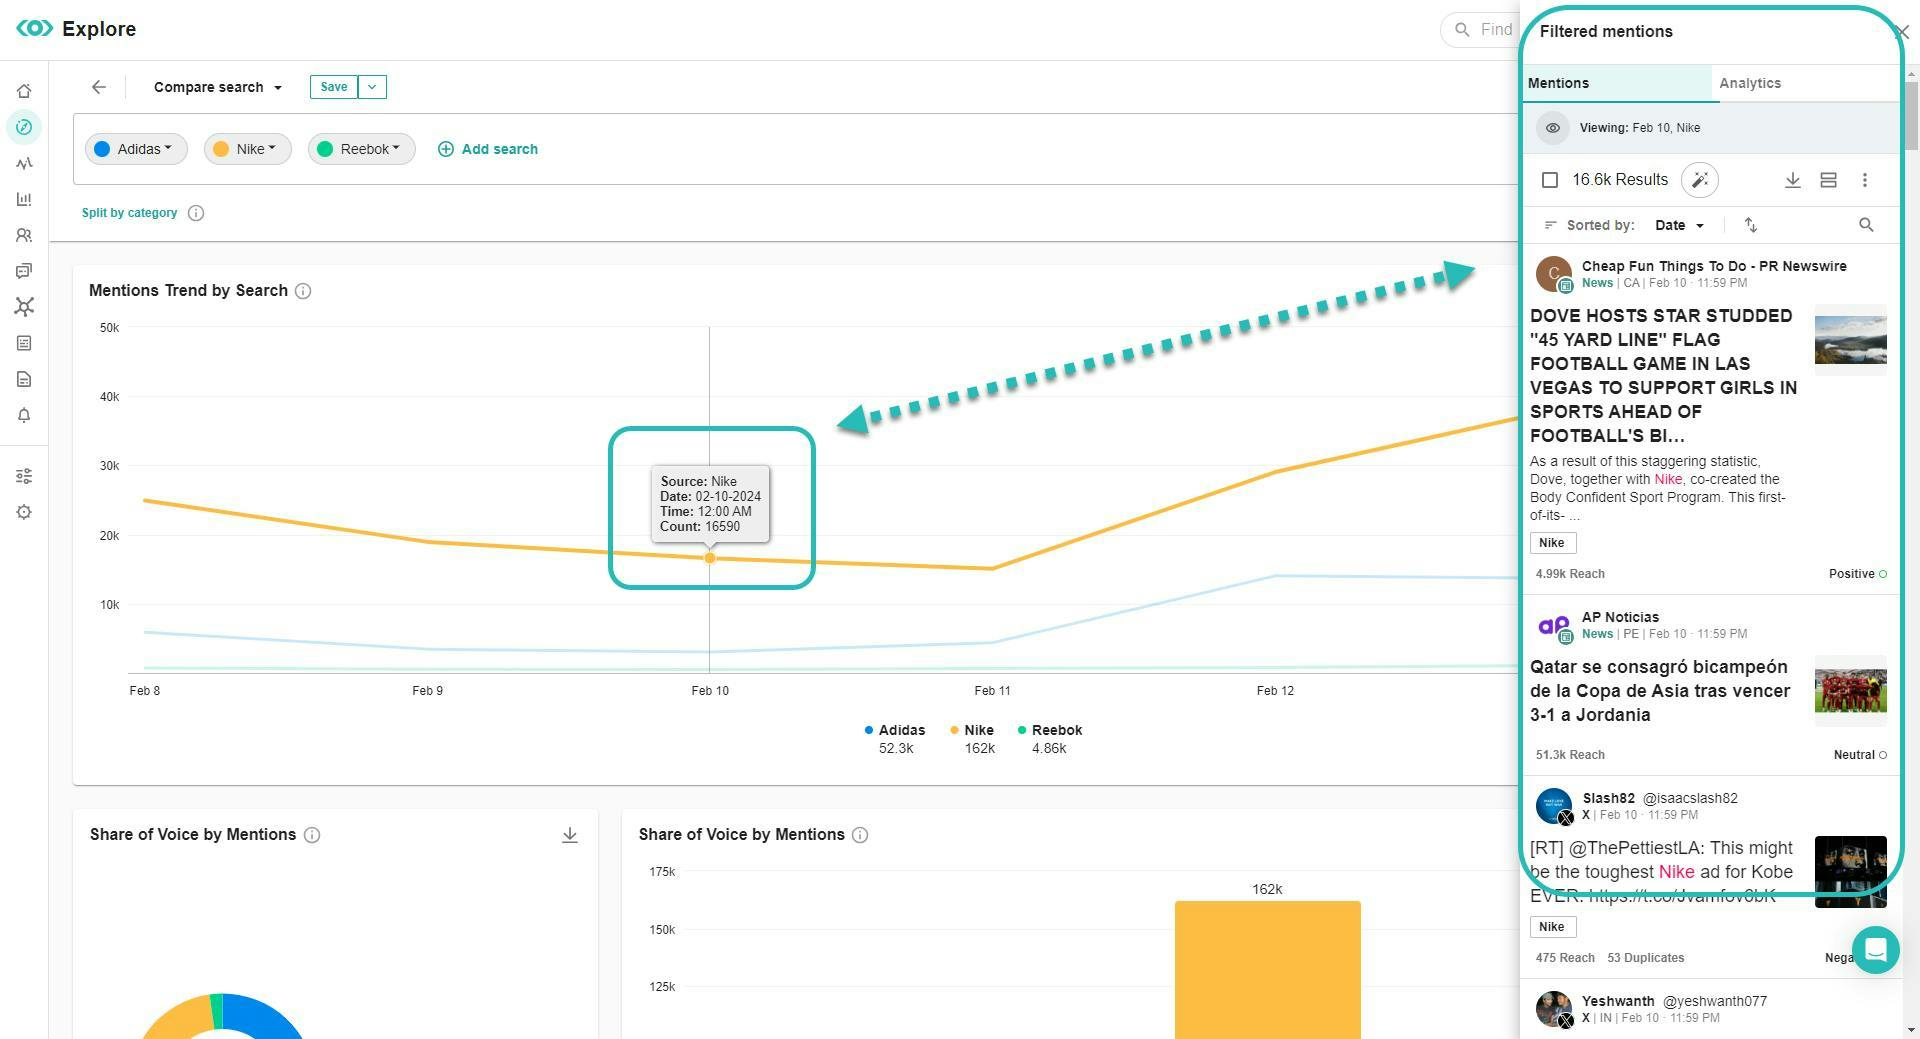Click the Nike tag under the Slash82 post
Viewport: 1920px width, 1039px height.
click(x=1552, y=927)
